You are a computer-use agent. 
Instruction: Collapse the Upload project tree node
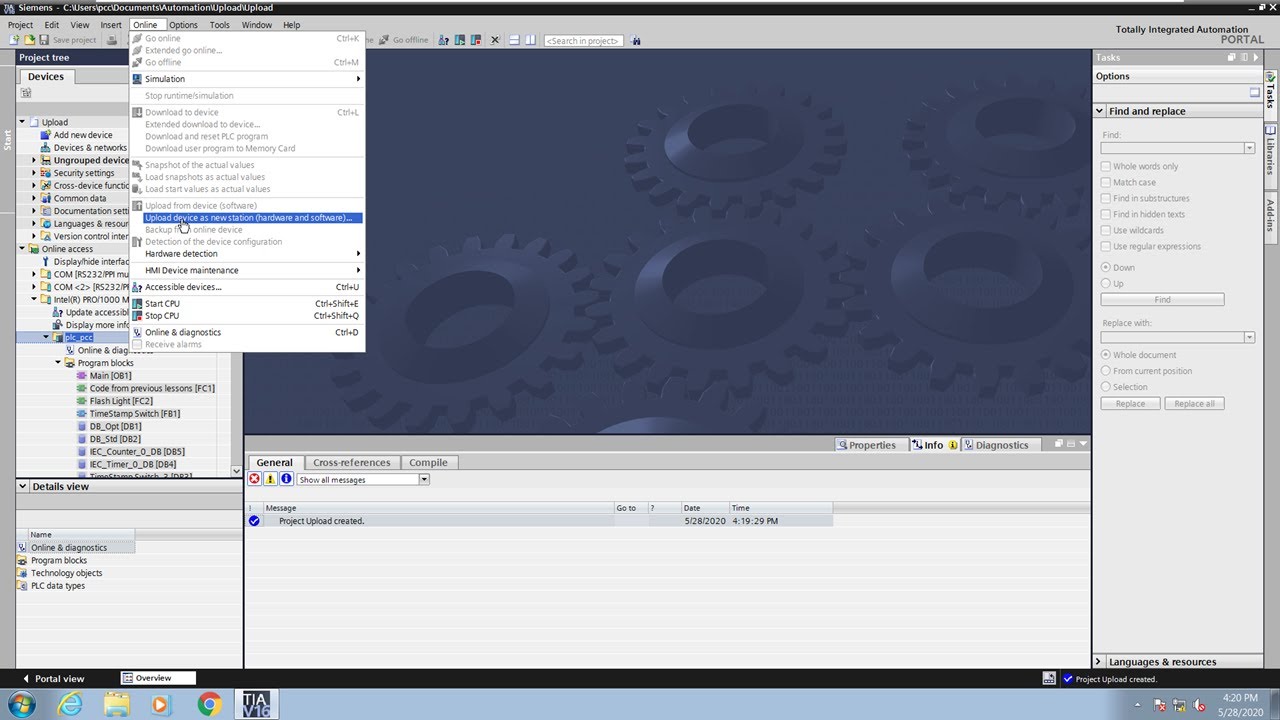tap(22, 122)
